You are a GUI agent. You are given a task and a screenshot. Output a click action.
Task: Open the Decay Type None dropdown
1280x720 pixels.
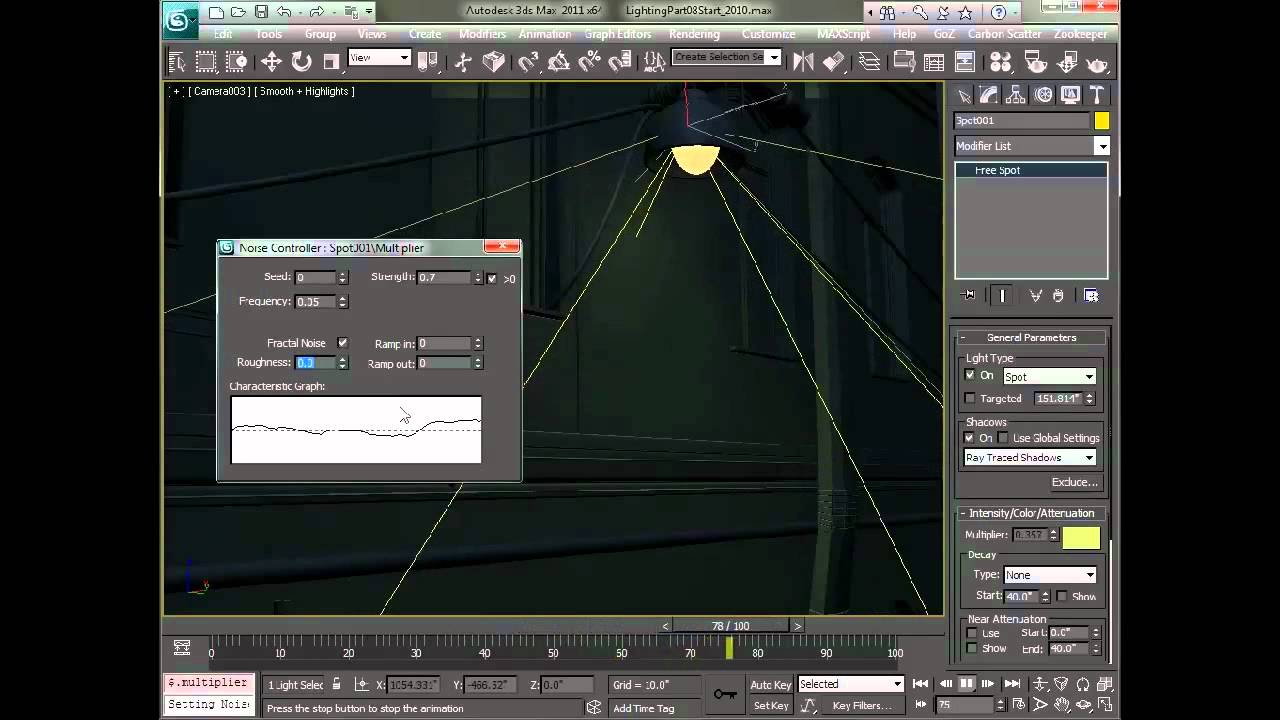click(1050, 575)
